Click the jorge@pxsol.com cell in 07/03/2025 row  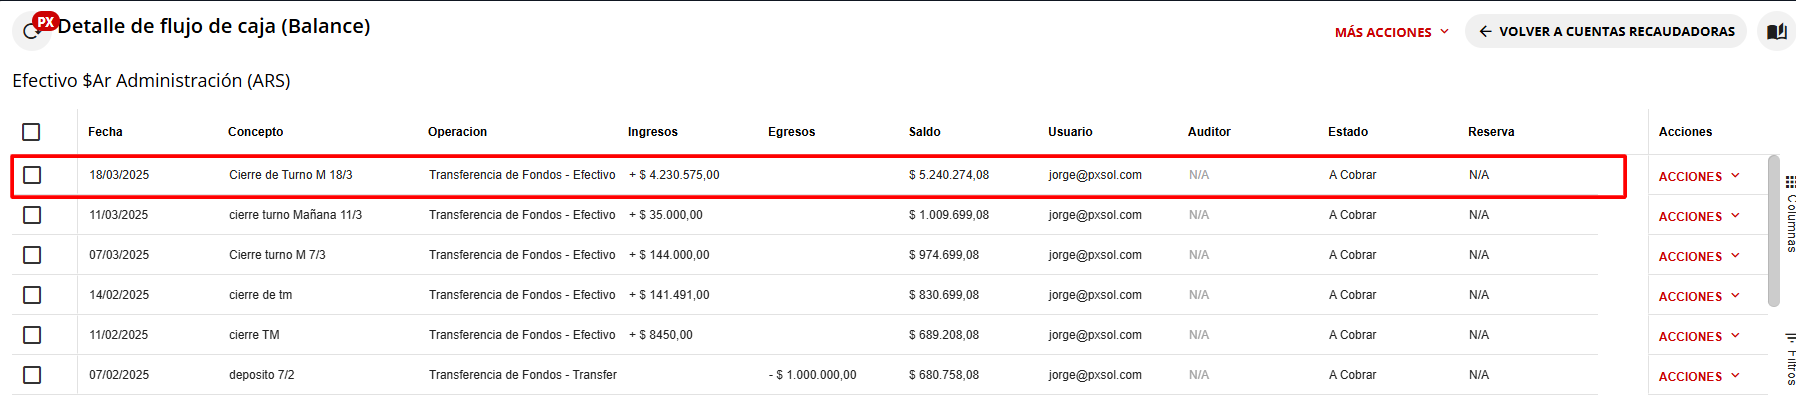click(1095, 255)
